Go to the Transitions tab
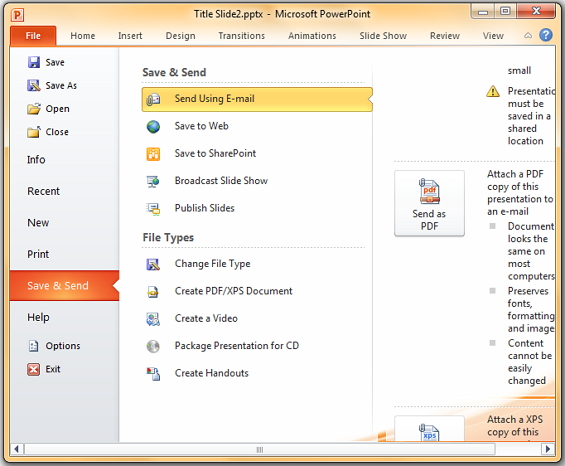This screenshot has width=565, height=466. (241, 36)
